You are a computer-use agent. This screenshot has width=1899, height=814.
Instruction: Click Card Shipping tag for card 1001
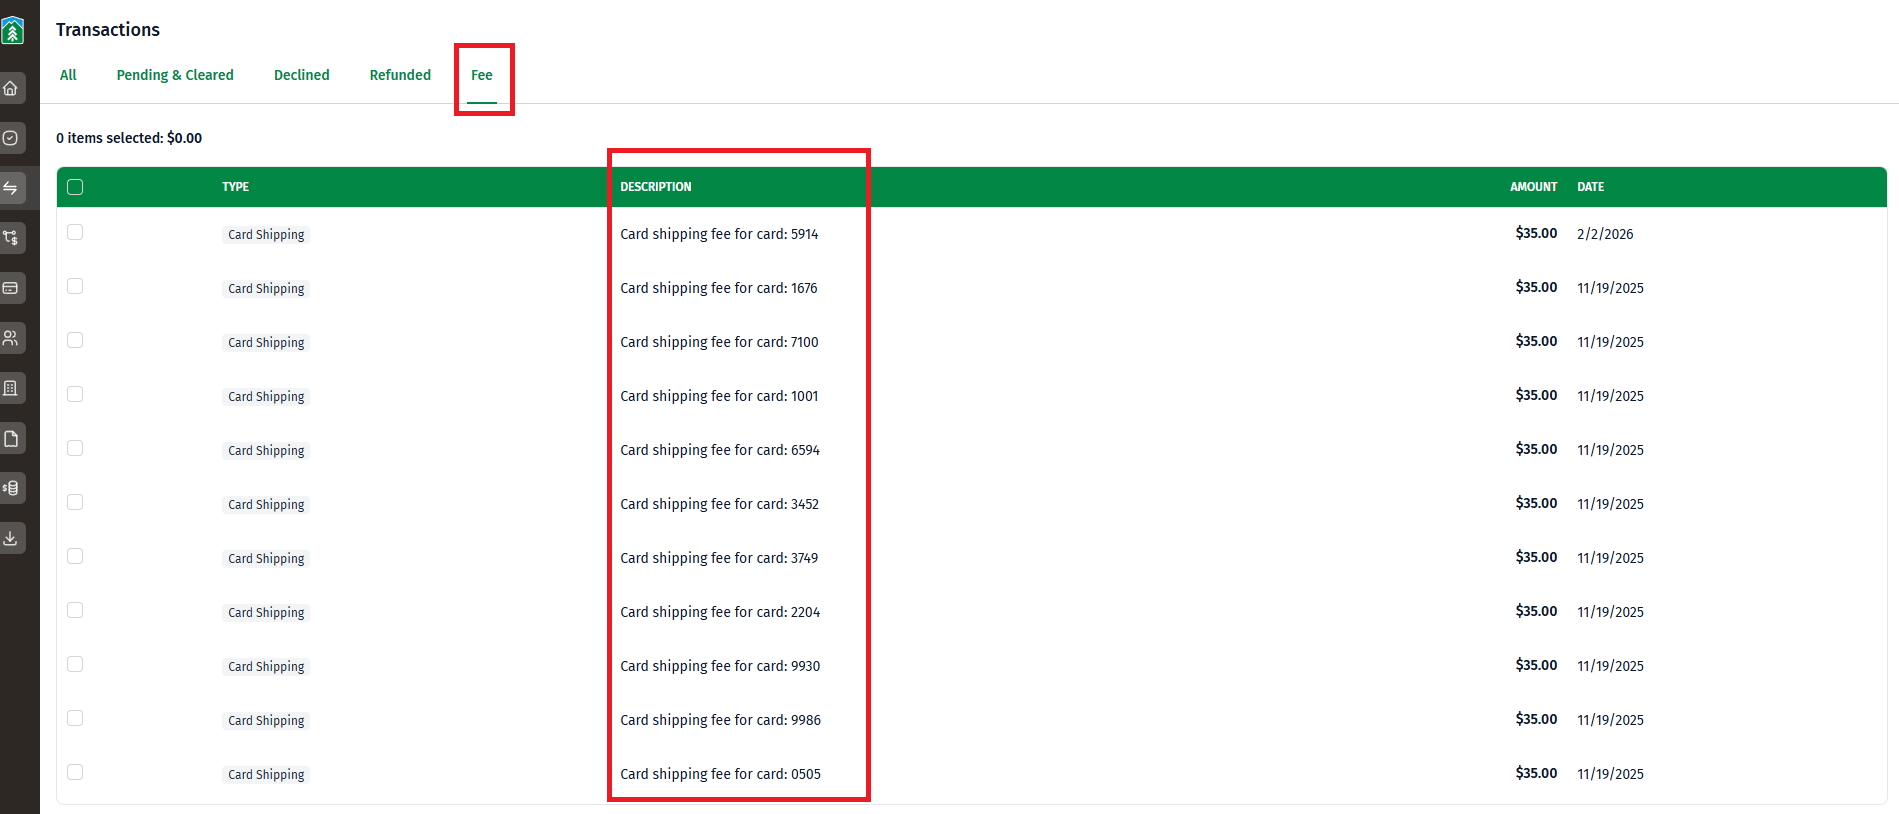[x=266, y=397]
